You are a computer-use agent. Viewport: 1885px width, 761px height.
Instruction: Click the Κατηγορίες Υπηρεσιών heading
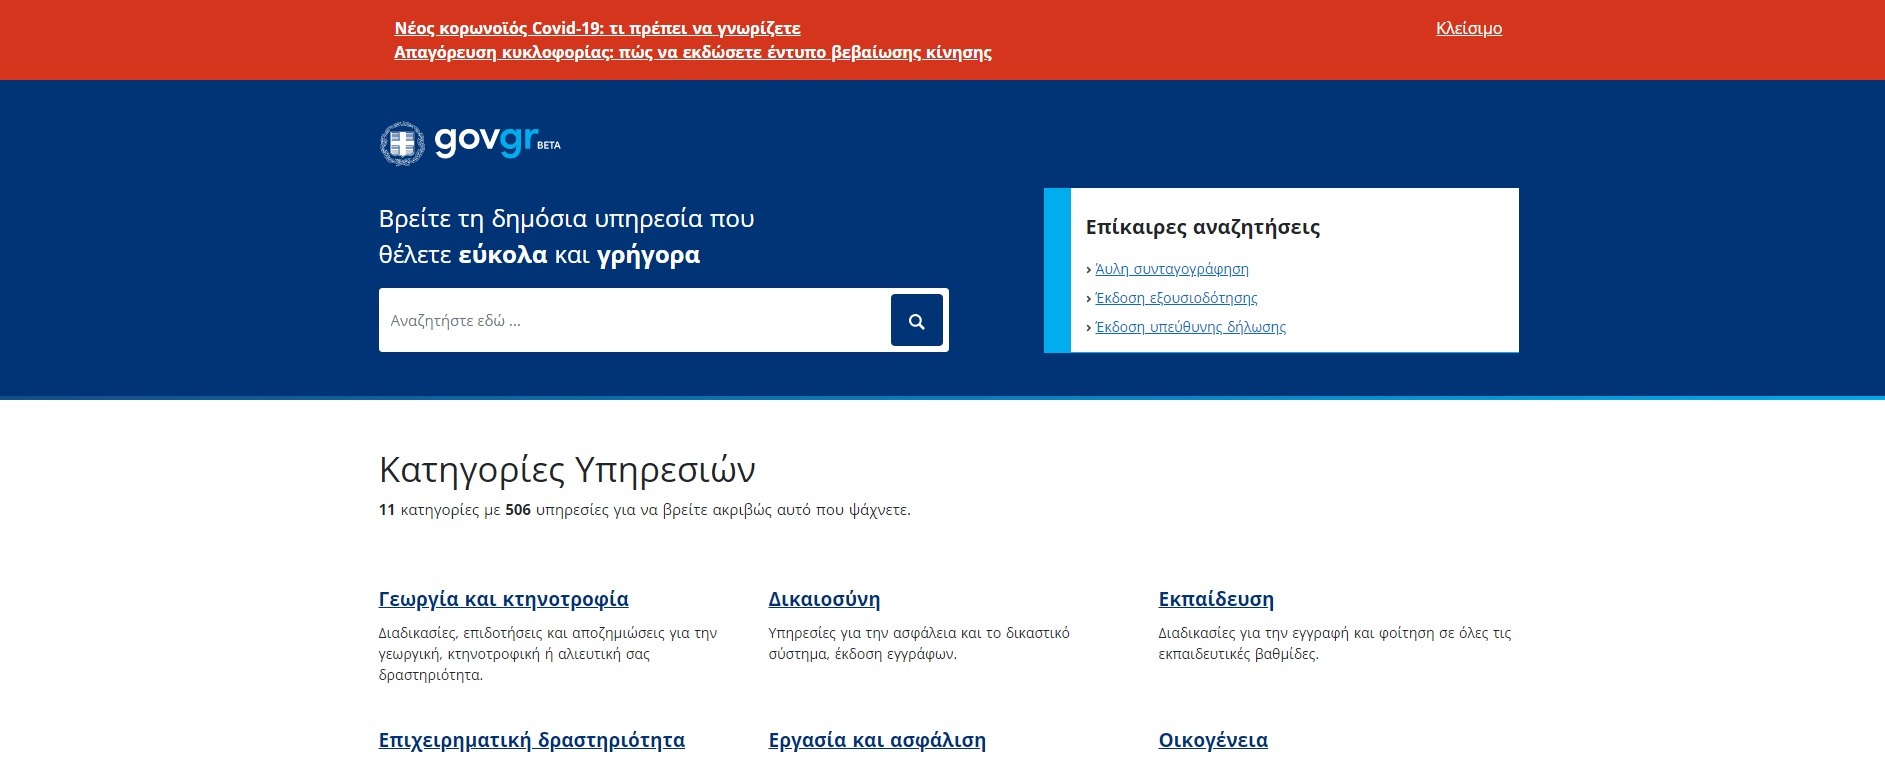pos(567,470)
